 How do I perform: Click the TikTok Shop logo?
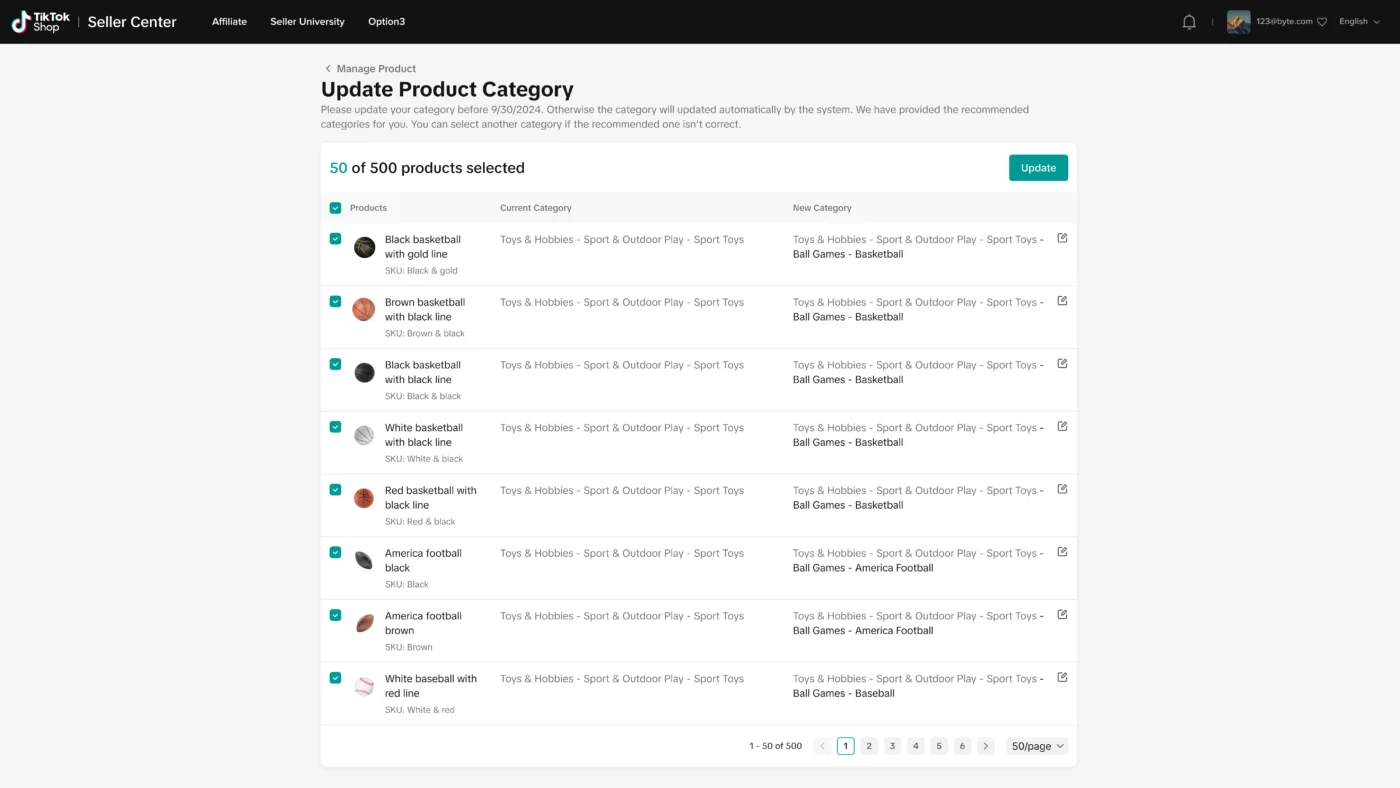[40, 22]
